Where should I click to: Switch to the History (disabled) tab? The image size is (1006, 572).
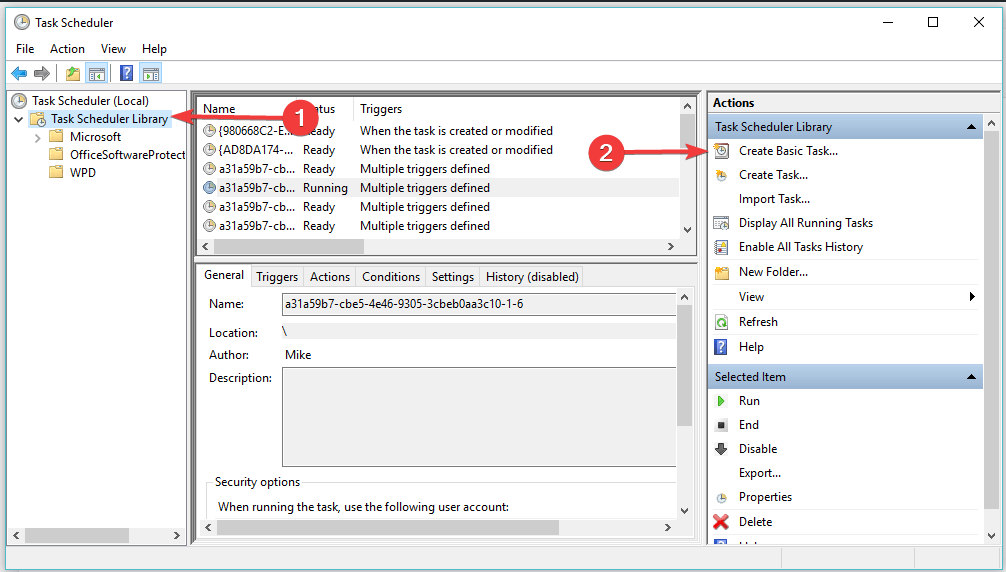point(532,276)
